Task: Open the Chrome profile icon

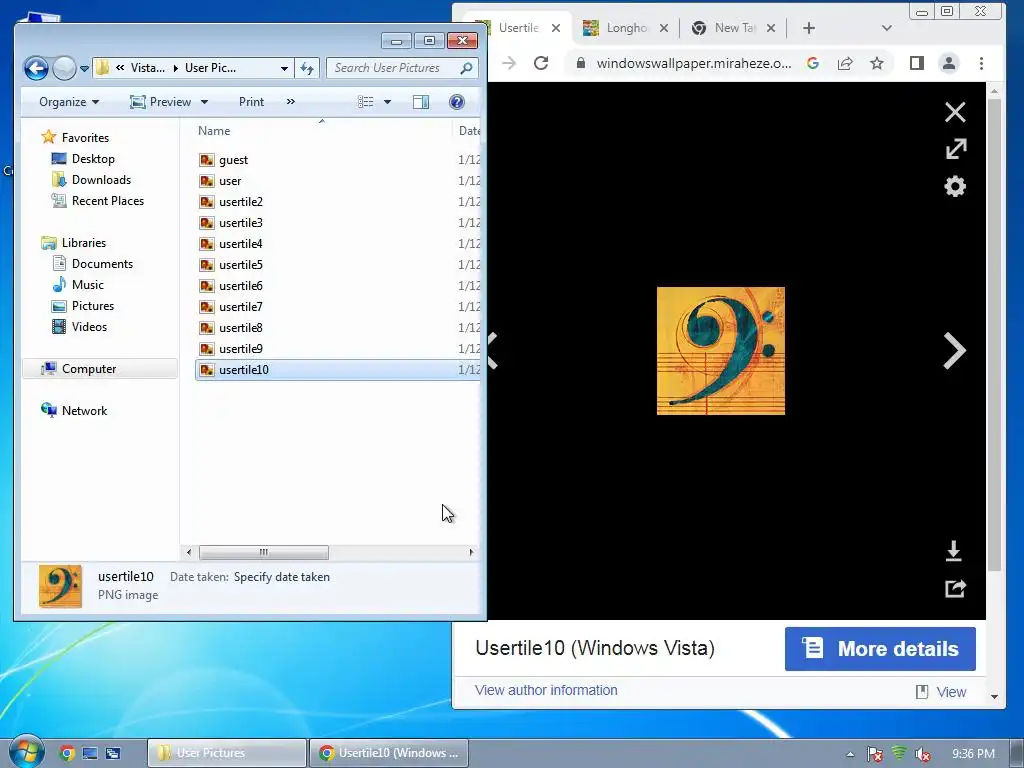Action: [x=949, y=63]
